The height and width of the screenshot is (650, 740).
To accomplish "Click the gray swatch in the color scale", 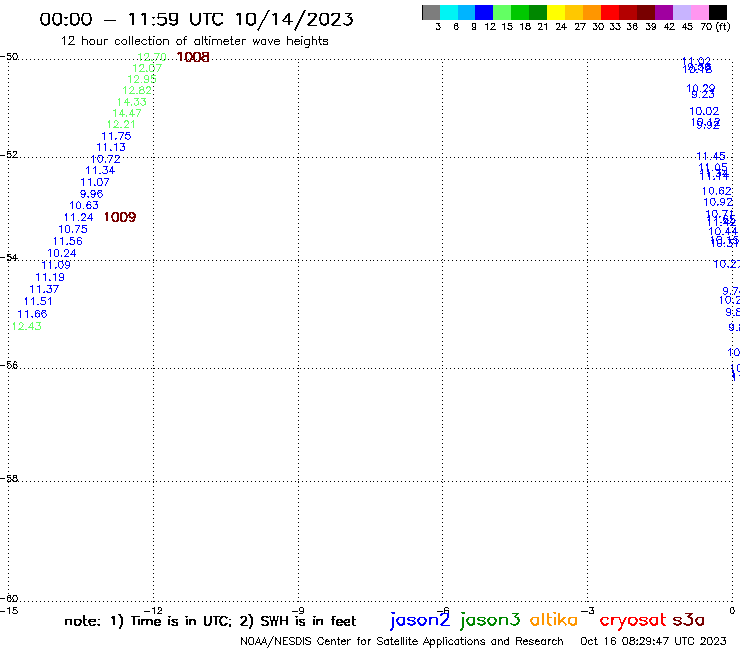I will point(431,12).
